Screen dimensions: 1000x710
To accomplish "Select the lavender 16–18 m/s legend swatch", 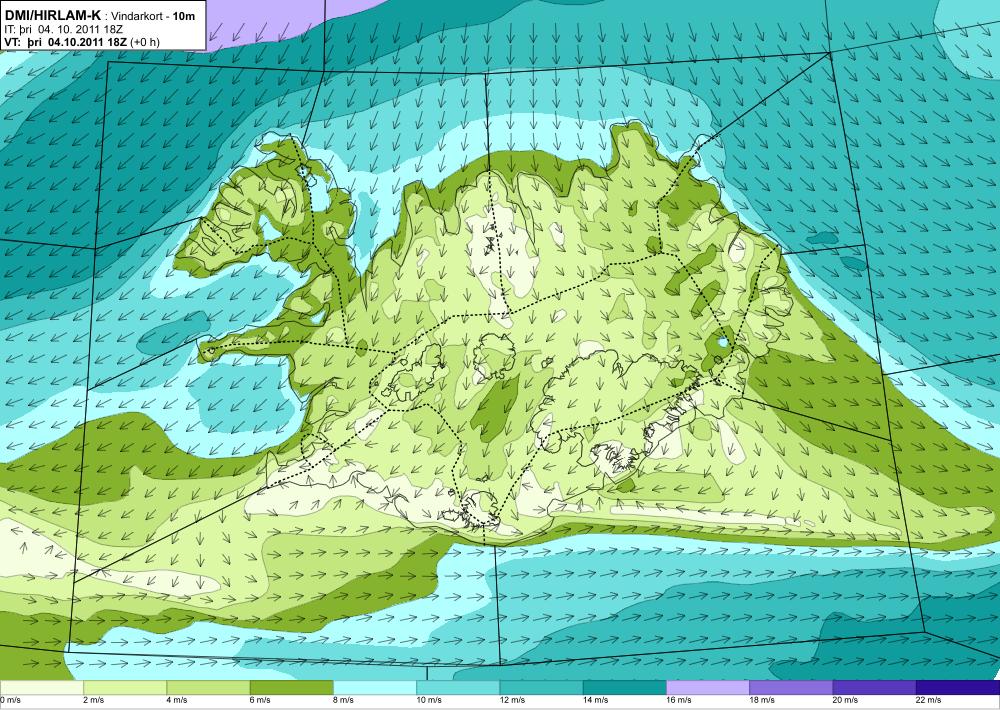I will [708, 688].
